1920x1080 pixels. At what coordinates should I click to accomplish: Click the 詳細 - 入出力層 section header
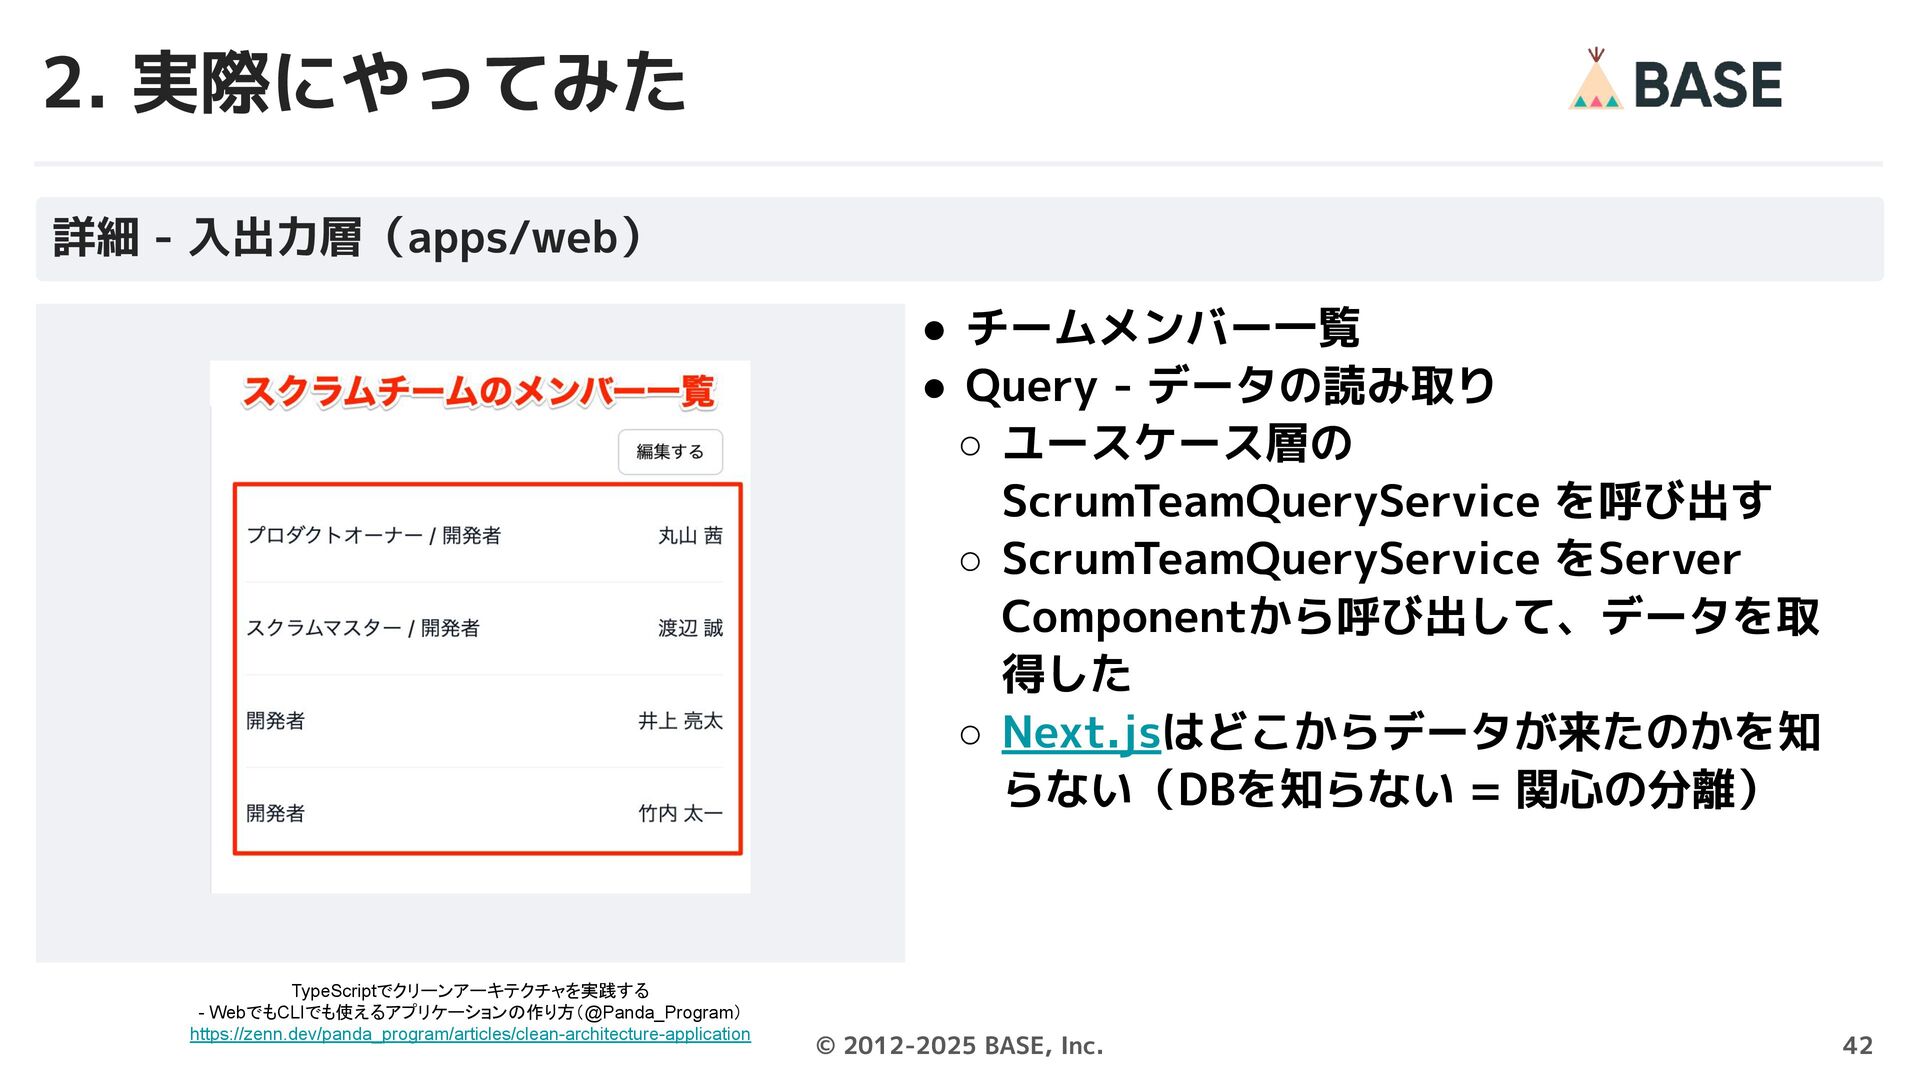(347, 238)
